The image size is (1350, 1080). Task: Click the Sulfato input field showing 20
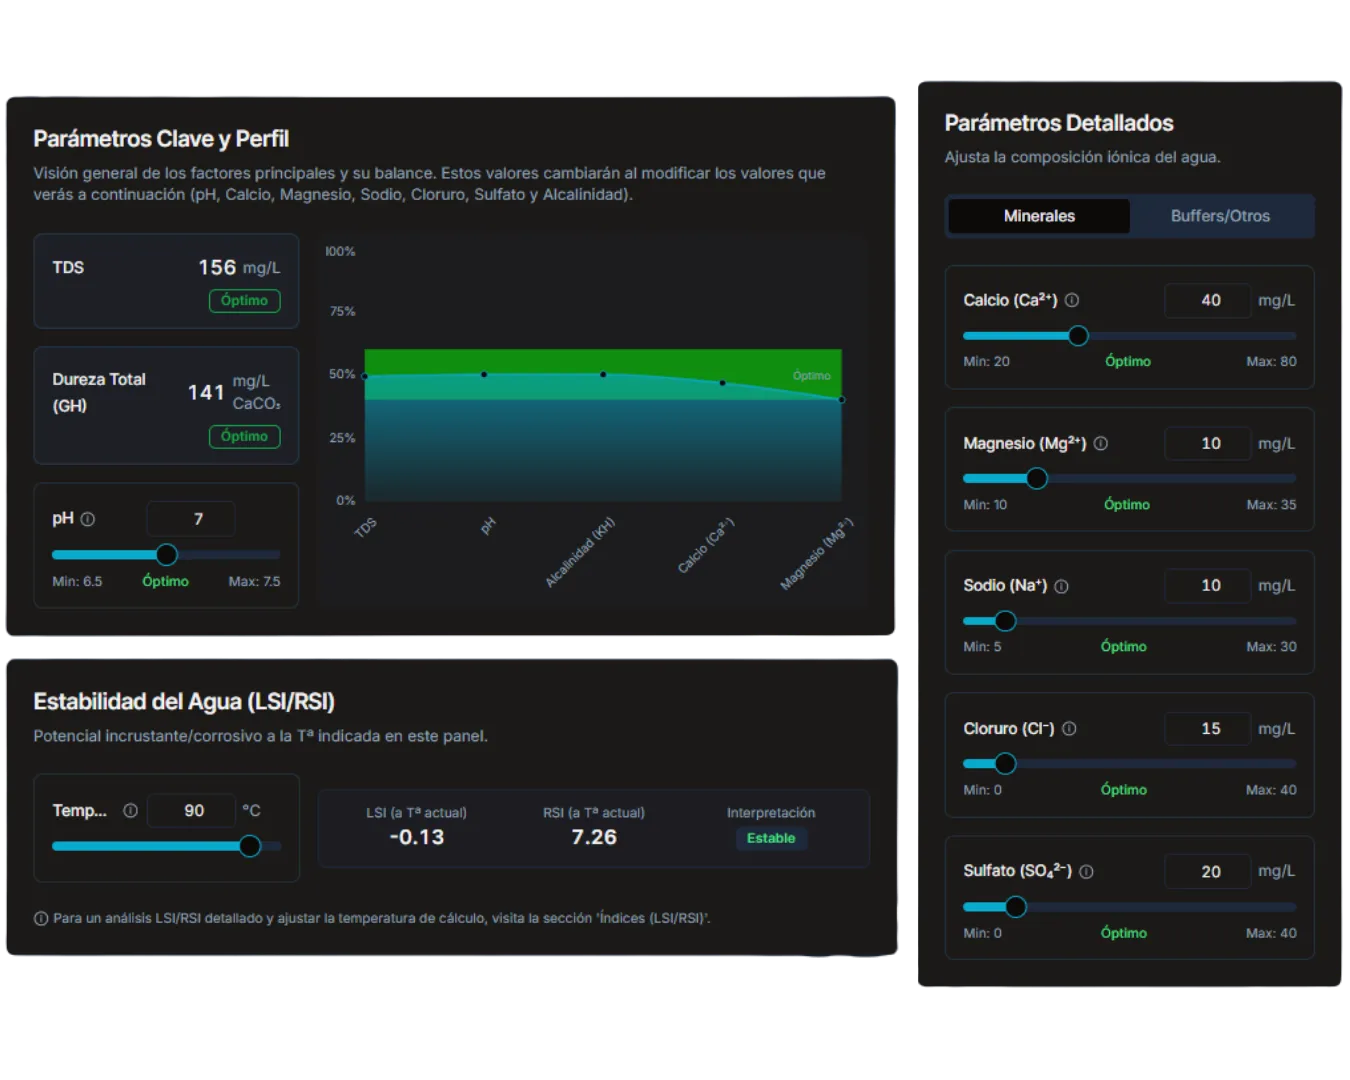[1208, 872]
